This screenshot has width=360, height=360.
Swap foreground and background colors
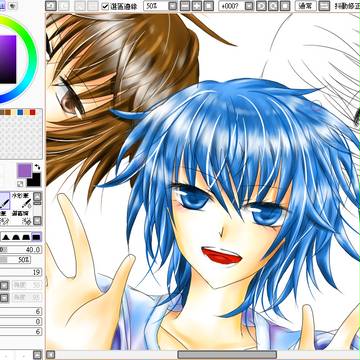tap(37, 166)
